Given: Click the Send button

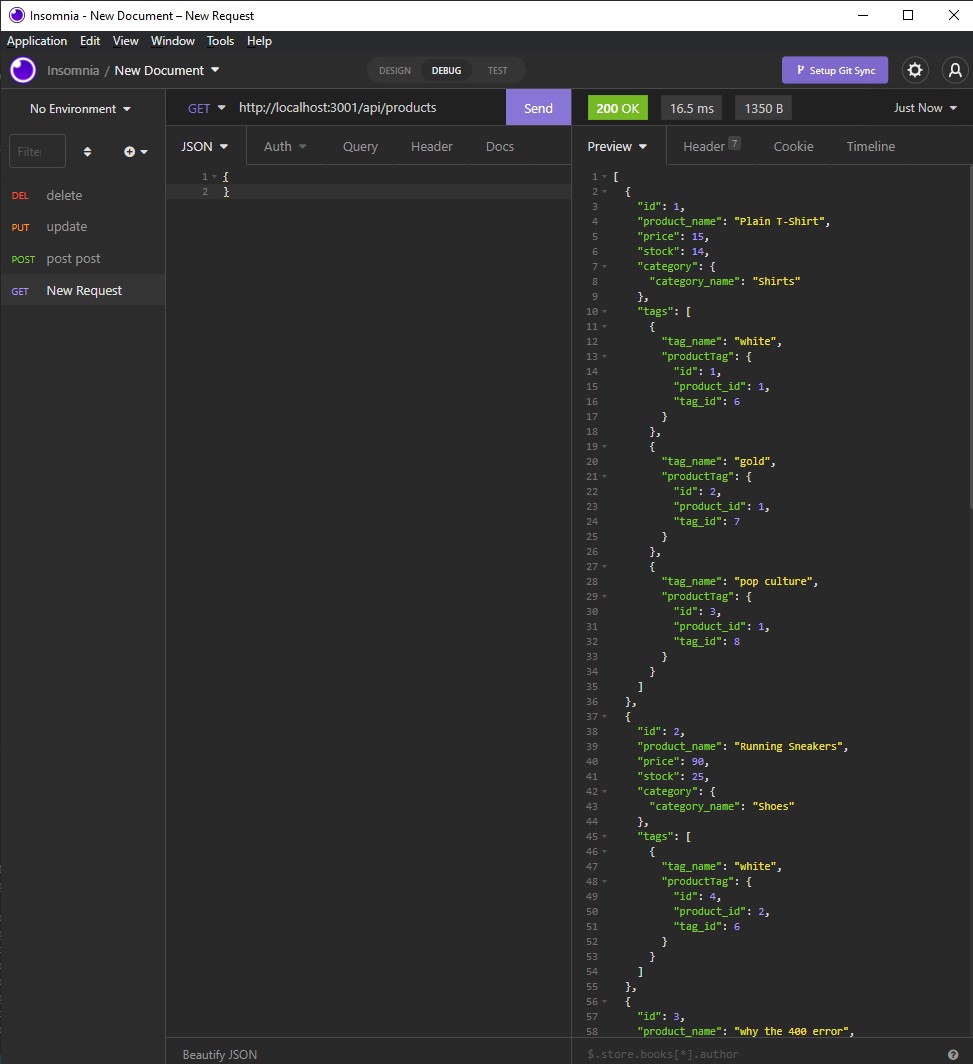Looking at the screenshot, I should click(538, 106).
